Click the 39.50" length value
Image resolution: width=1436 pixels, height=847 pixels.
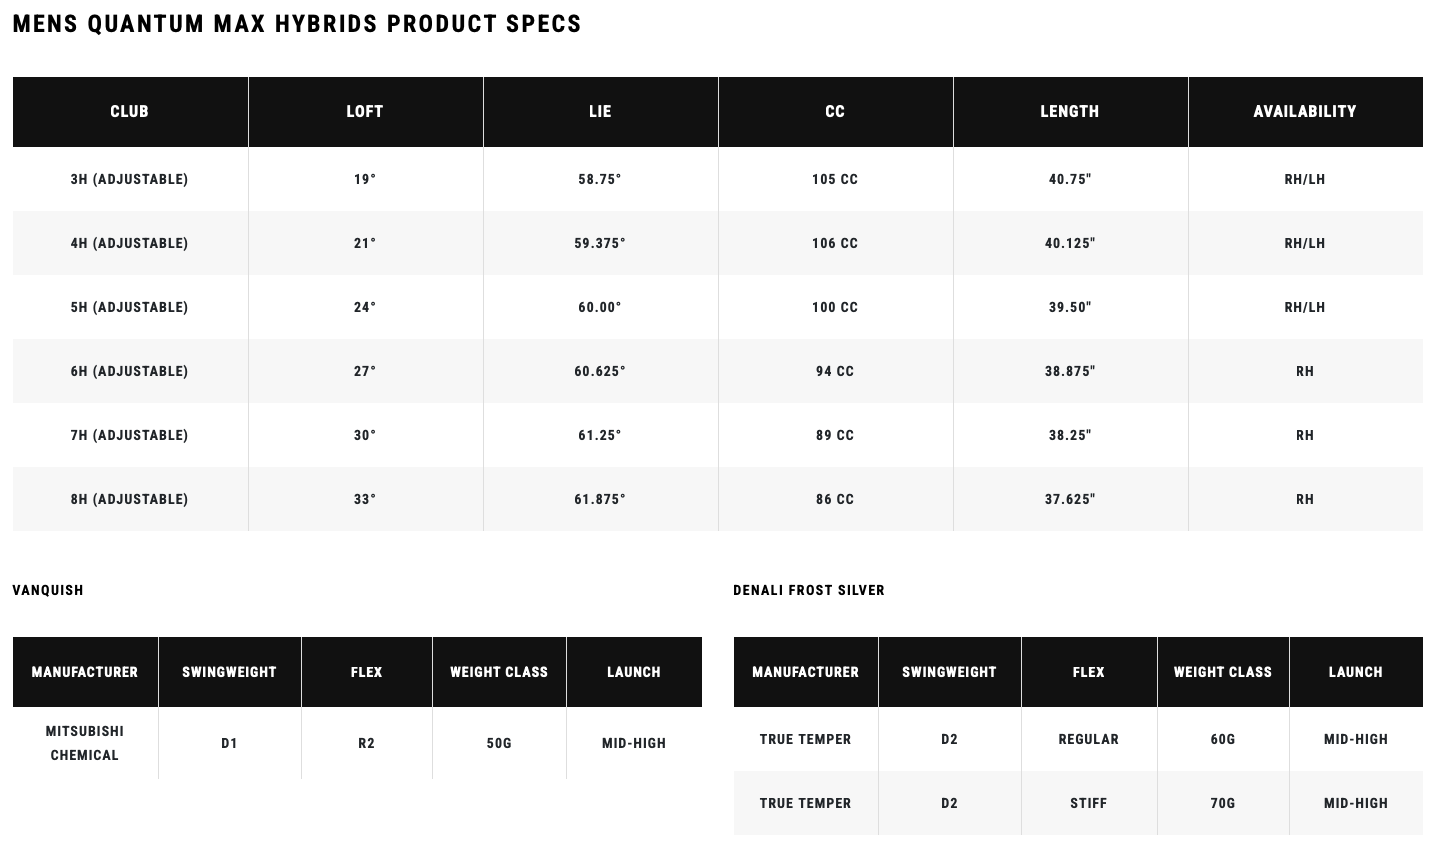click(1070, 308)
